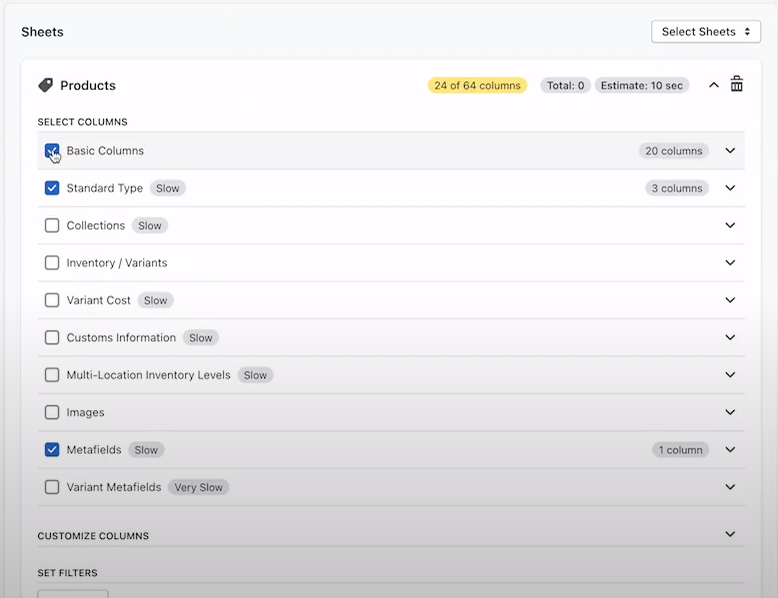Click Slow tag beside Standard Type
The width and height of the screenshot is (778, 598).
[x=168, y=188]
